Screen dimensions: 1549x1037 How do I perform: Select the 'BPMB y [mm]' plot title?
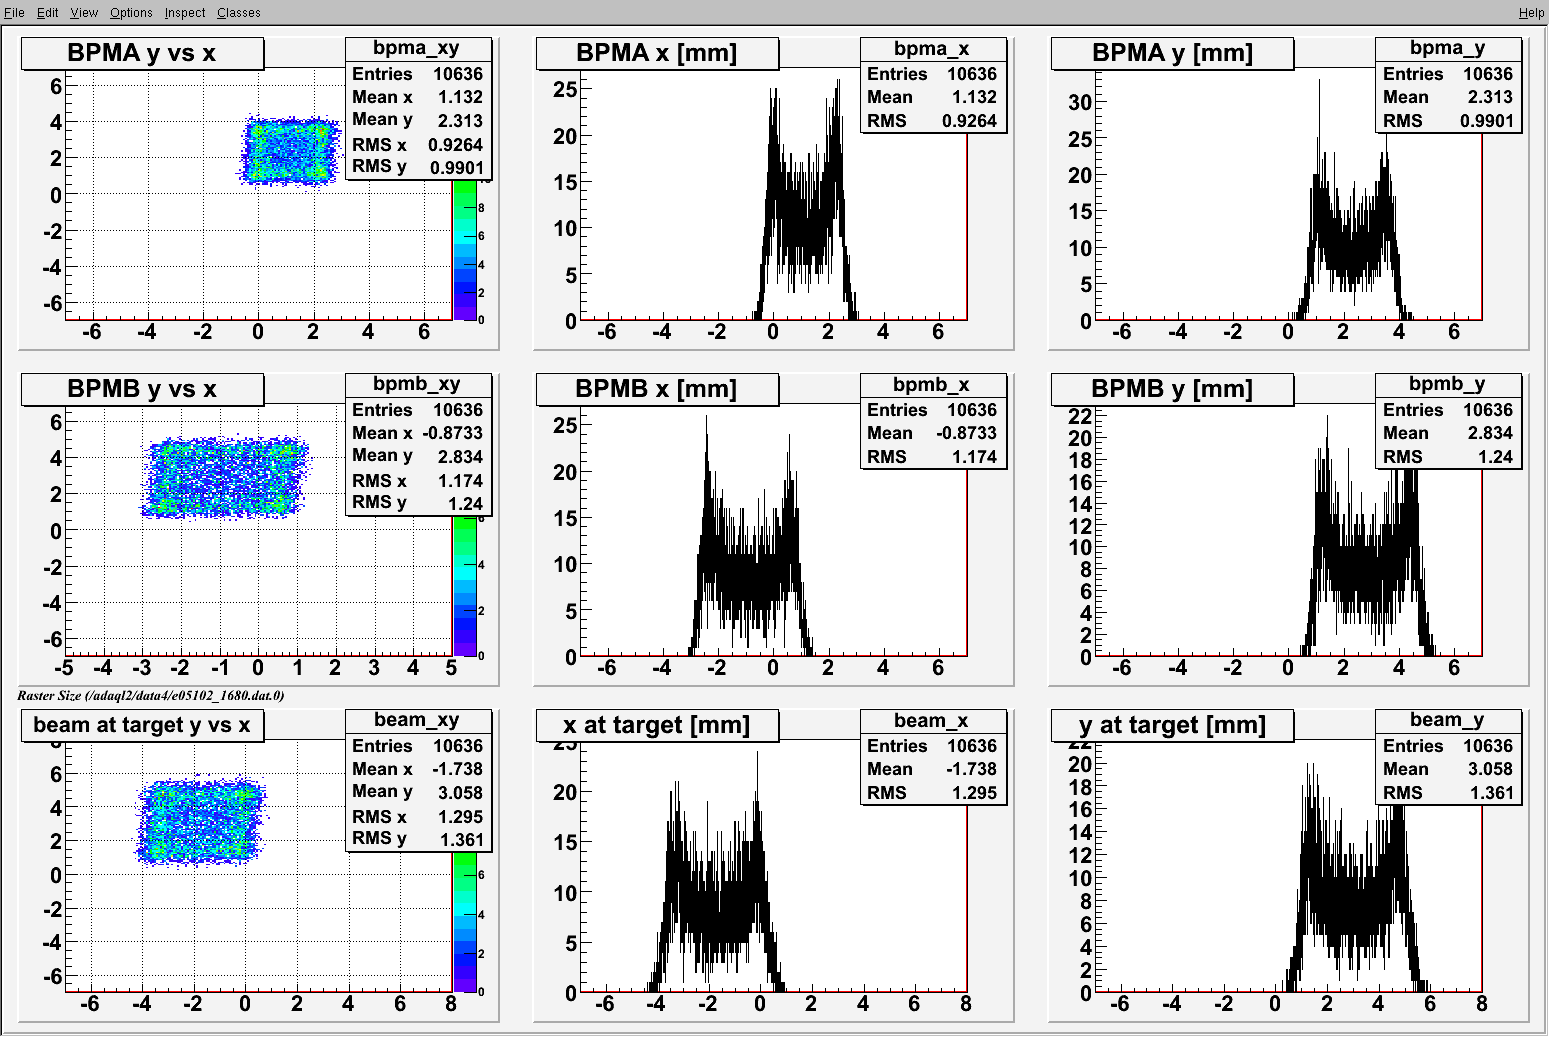click(x=1172, y=389)
